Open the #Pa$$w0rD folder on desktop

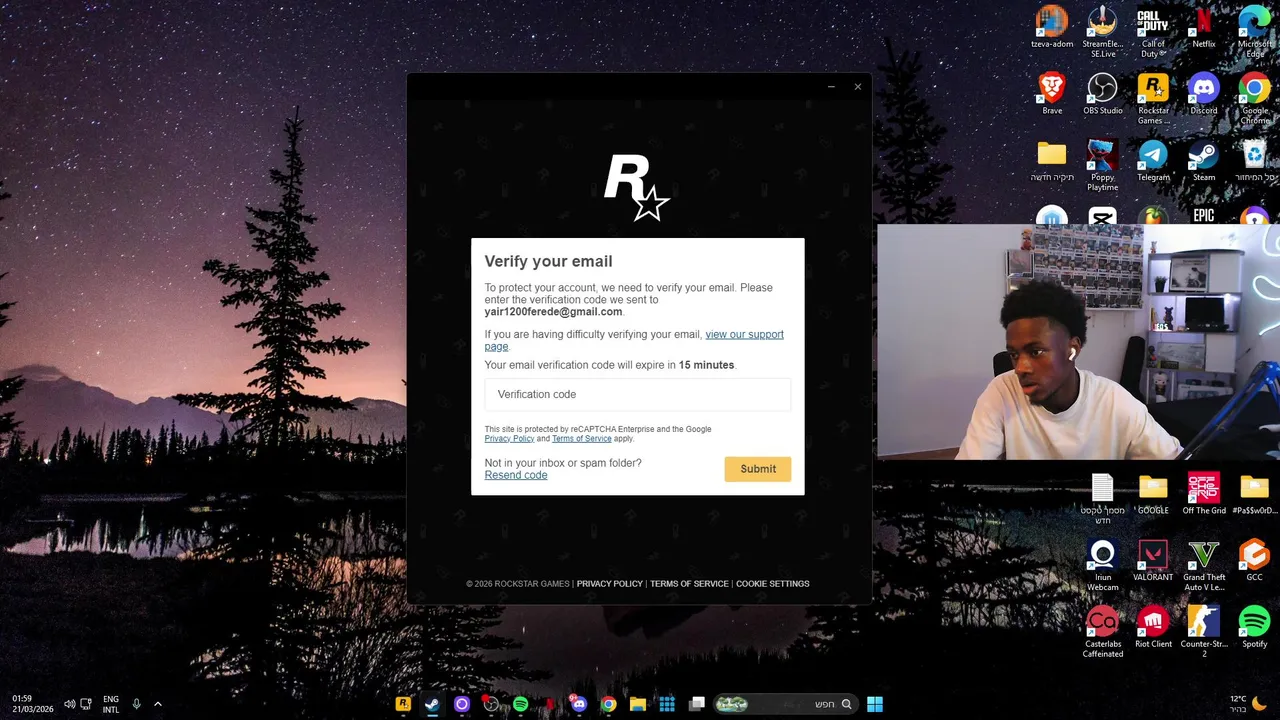(1254, 494)
